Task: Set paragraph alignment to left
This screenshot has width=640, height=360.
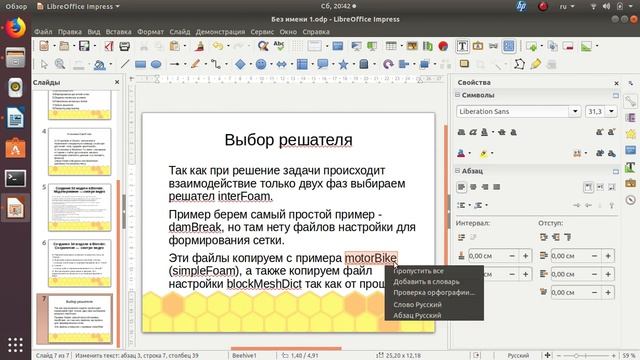Action: 461,187
